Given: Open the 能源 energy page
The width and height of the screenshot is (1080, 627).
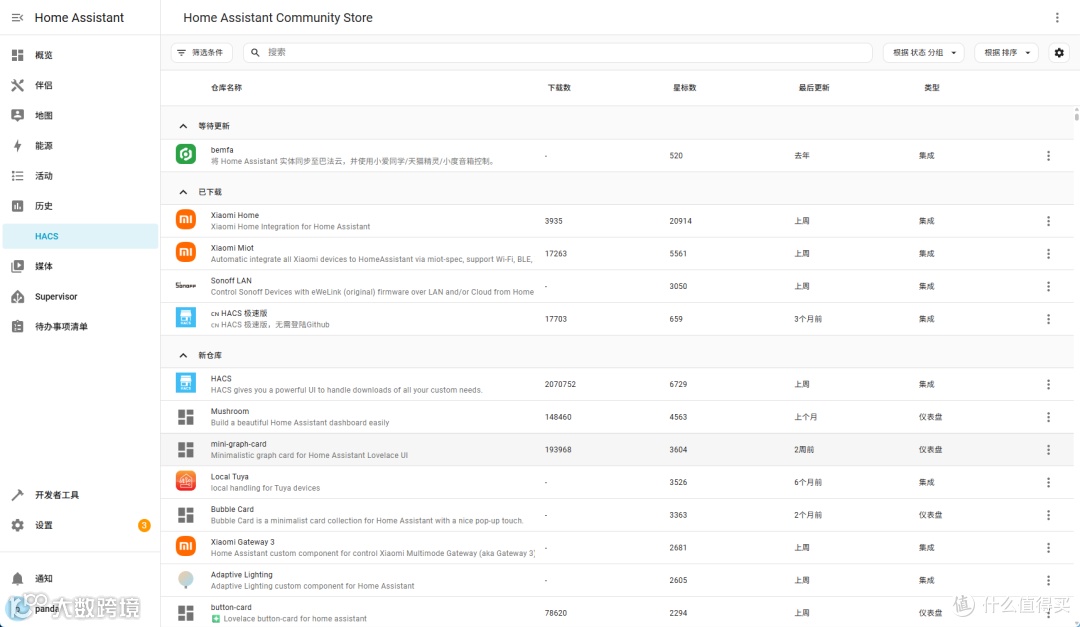Looking at the screenshot, I should click(80, 145).
